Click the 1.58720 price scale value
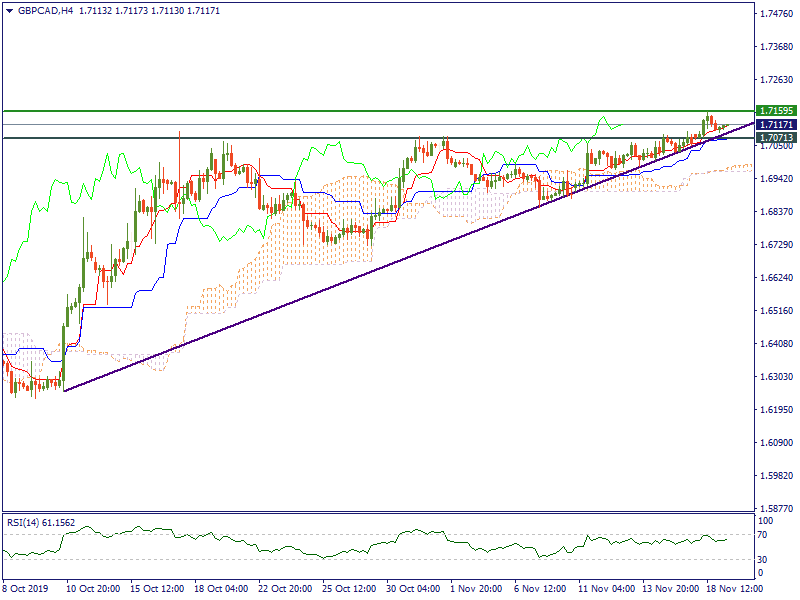 [776, 507]
